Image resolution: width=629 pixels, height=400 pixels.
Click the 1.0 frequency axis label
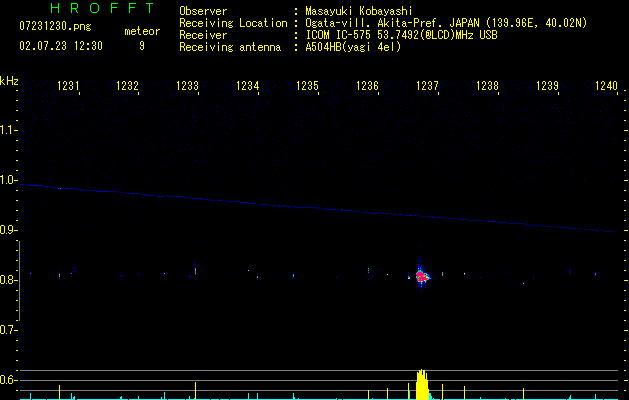click(9, 180)
